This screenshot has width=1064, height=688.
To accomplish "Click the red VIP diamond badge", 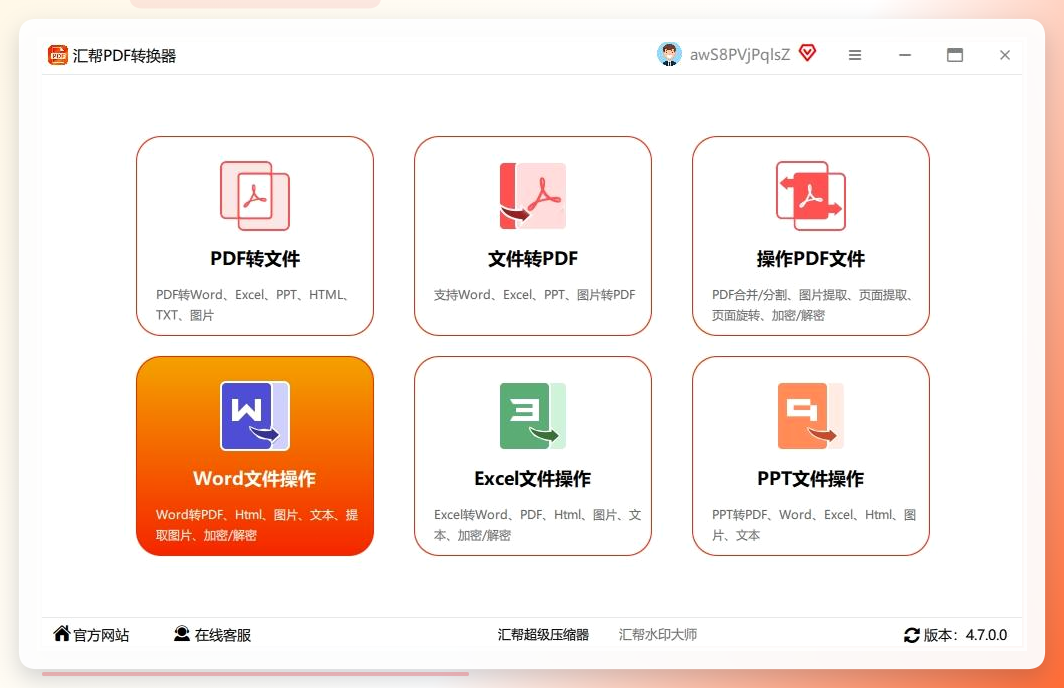I will point(808,53).
